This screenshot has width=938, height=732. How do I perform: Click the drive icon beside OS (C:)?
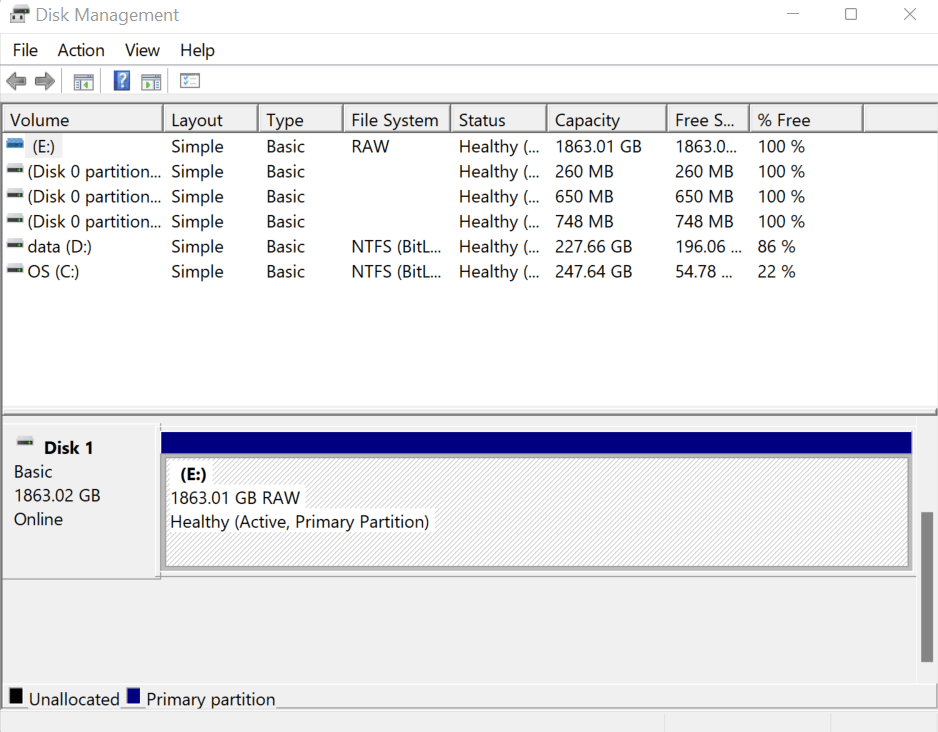15,270
